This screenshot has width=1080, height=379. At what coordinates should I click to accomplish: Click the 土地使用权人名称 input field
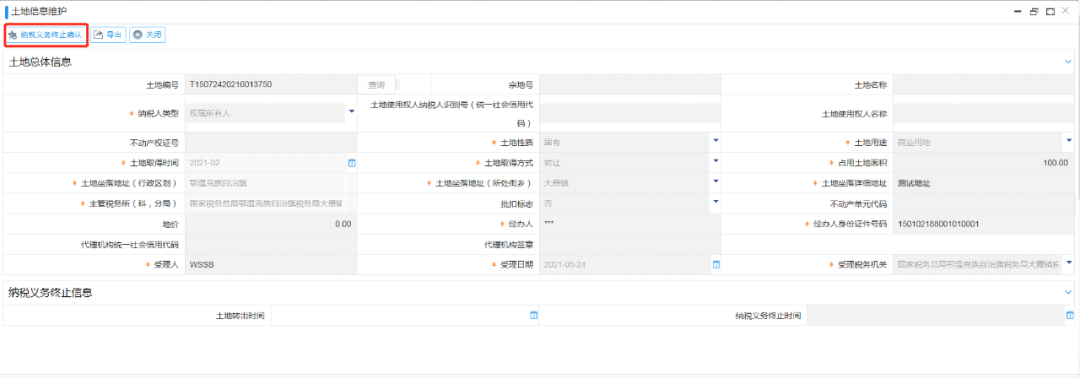[x=984, y=114]
